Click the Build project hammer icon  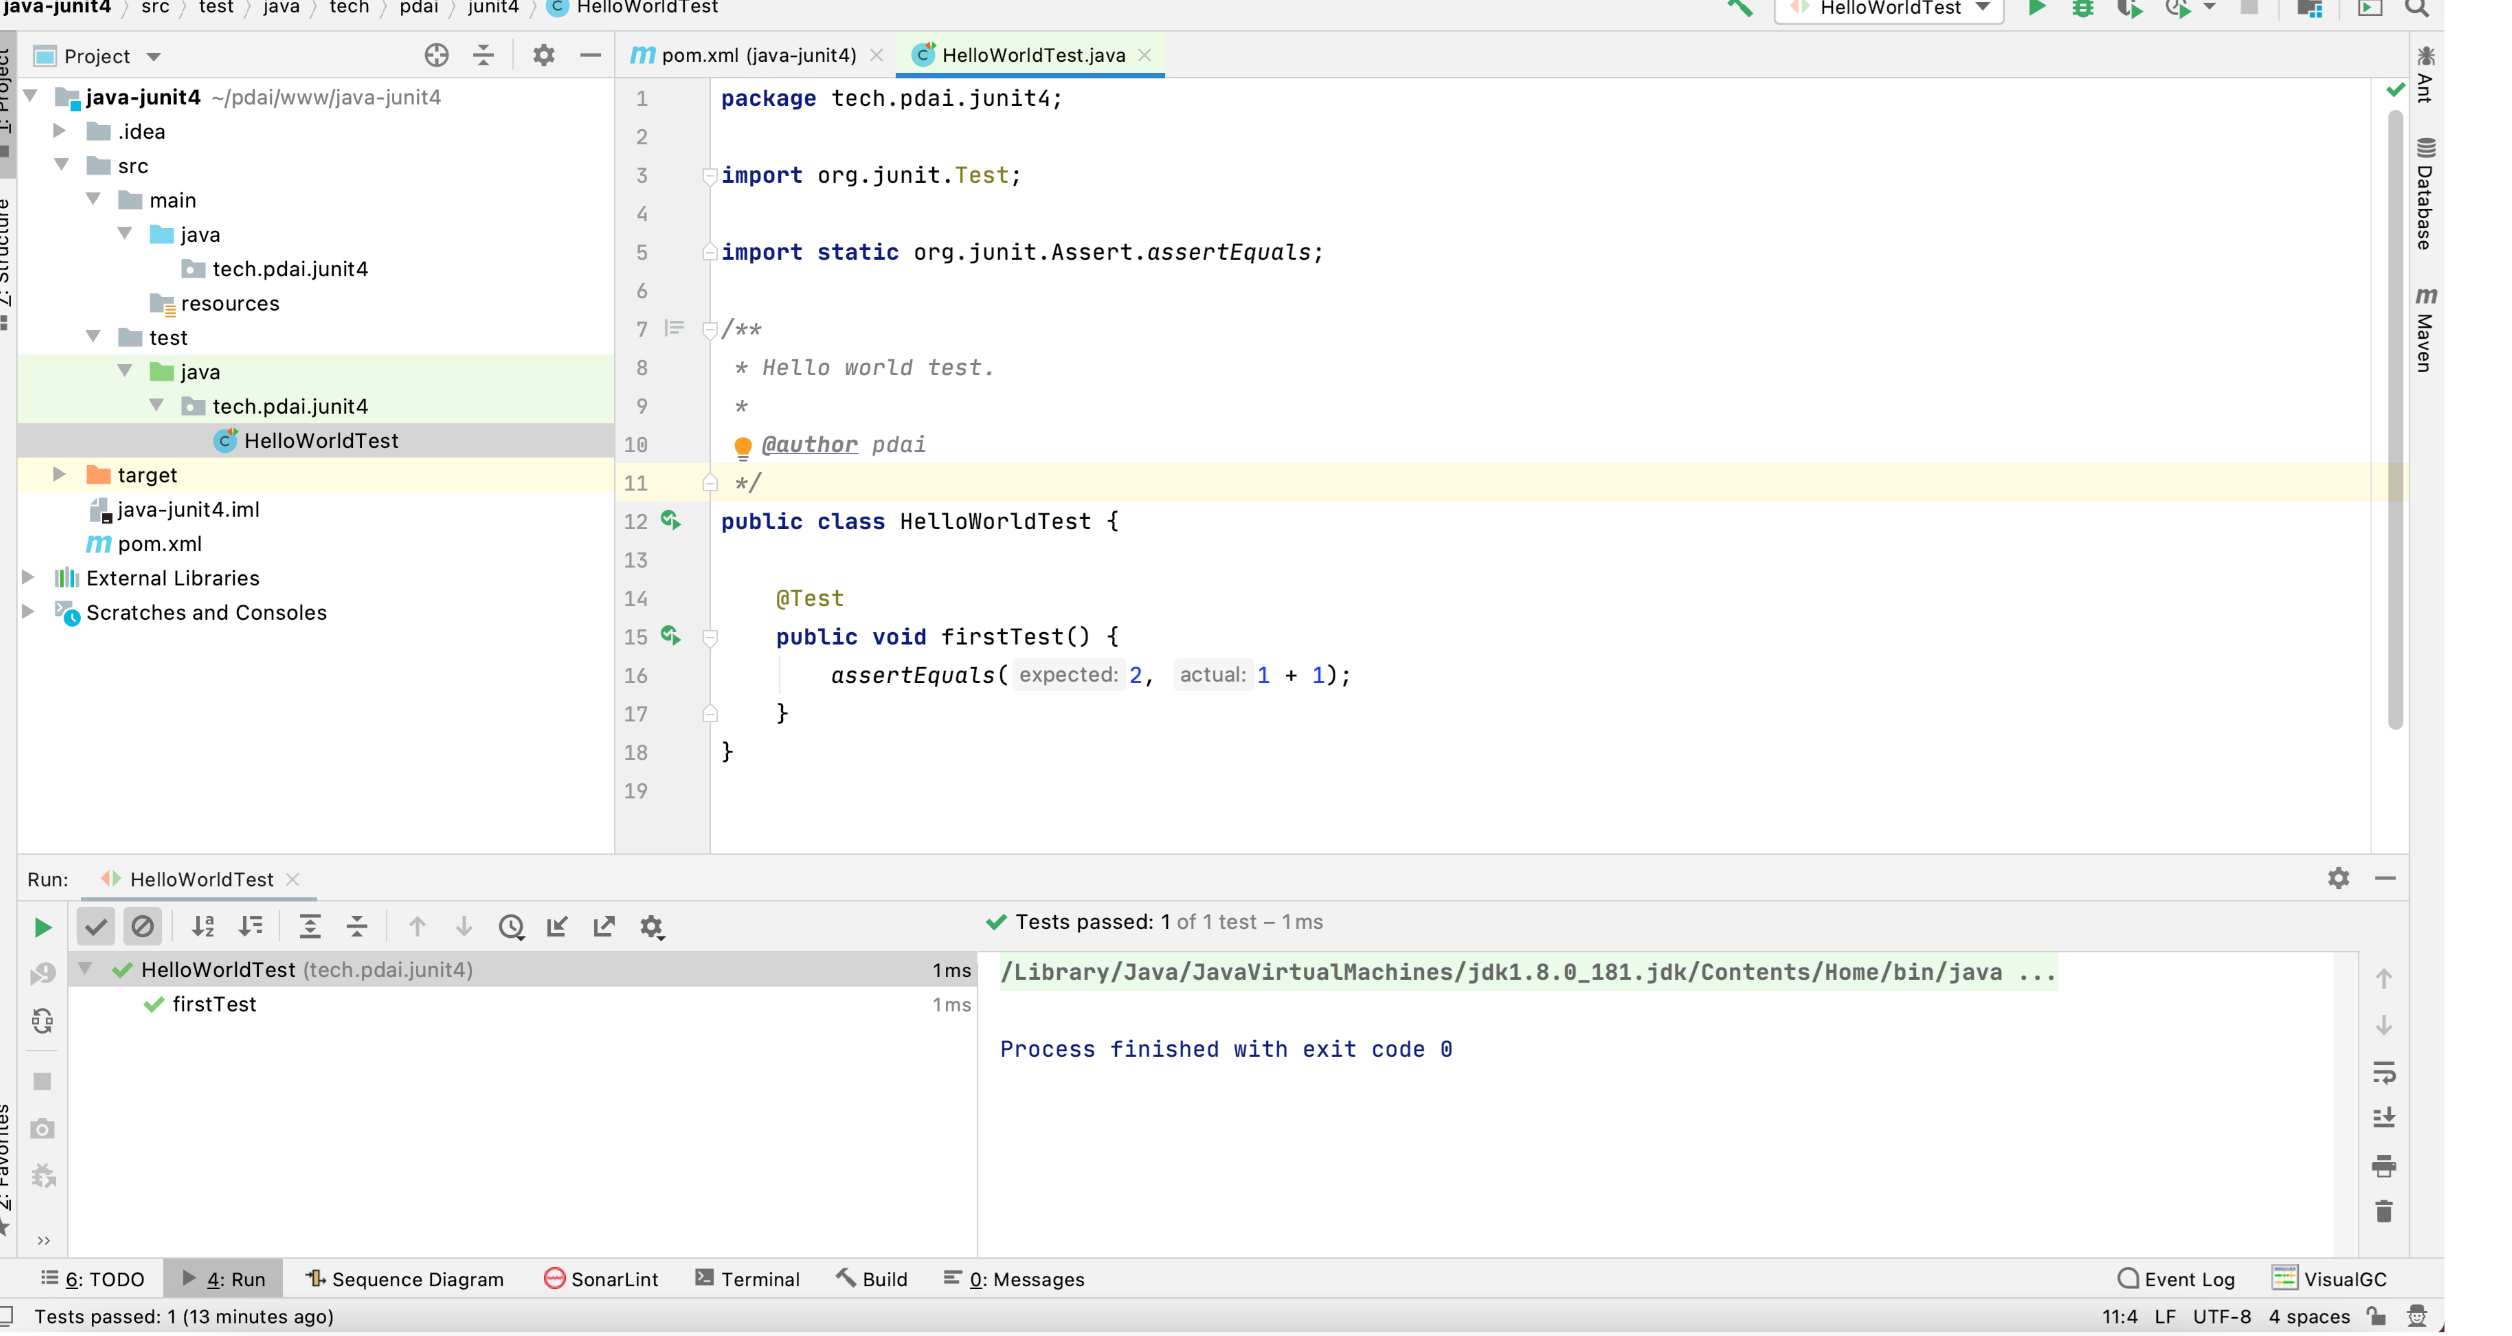[x=1740, y=8]
